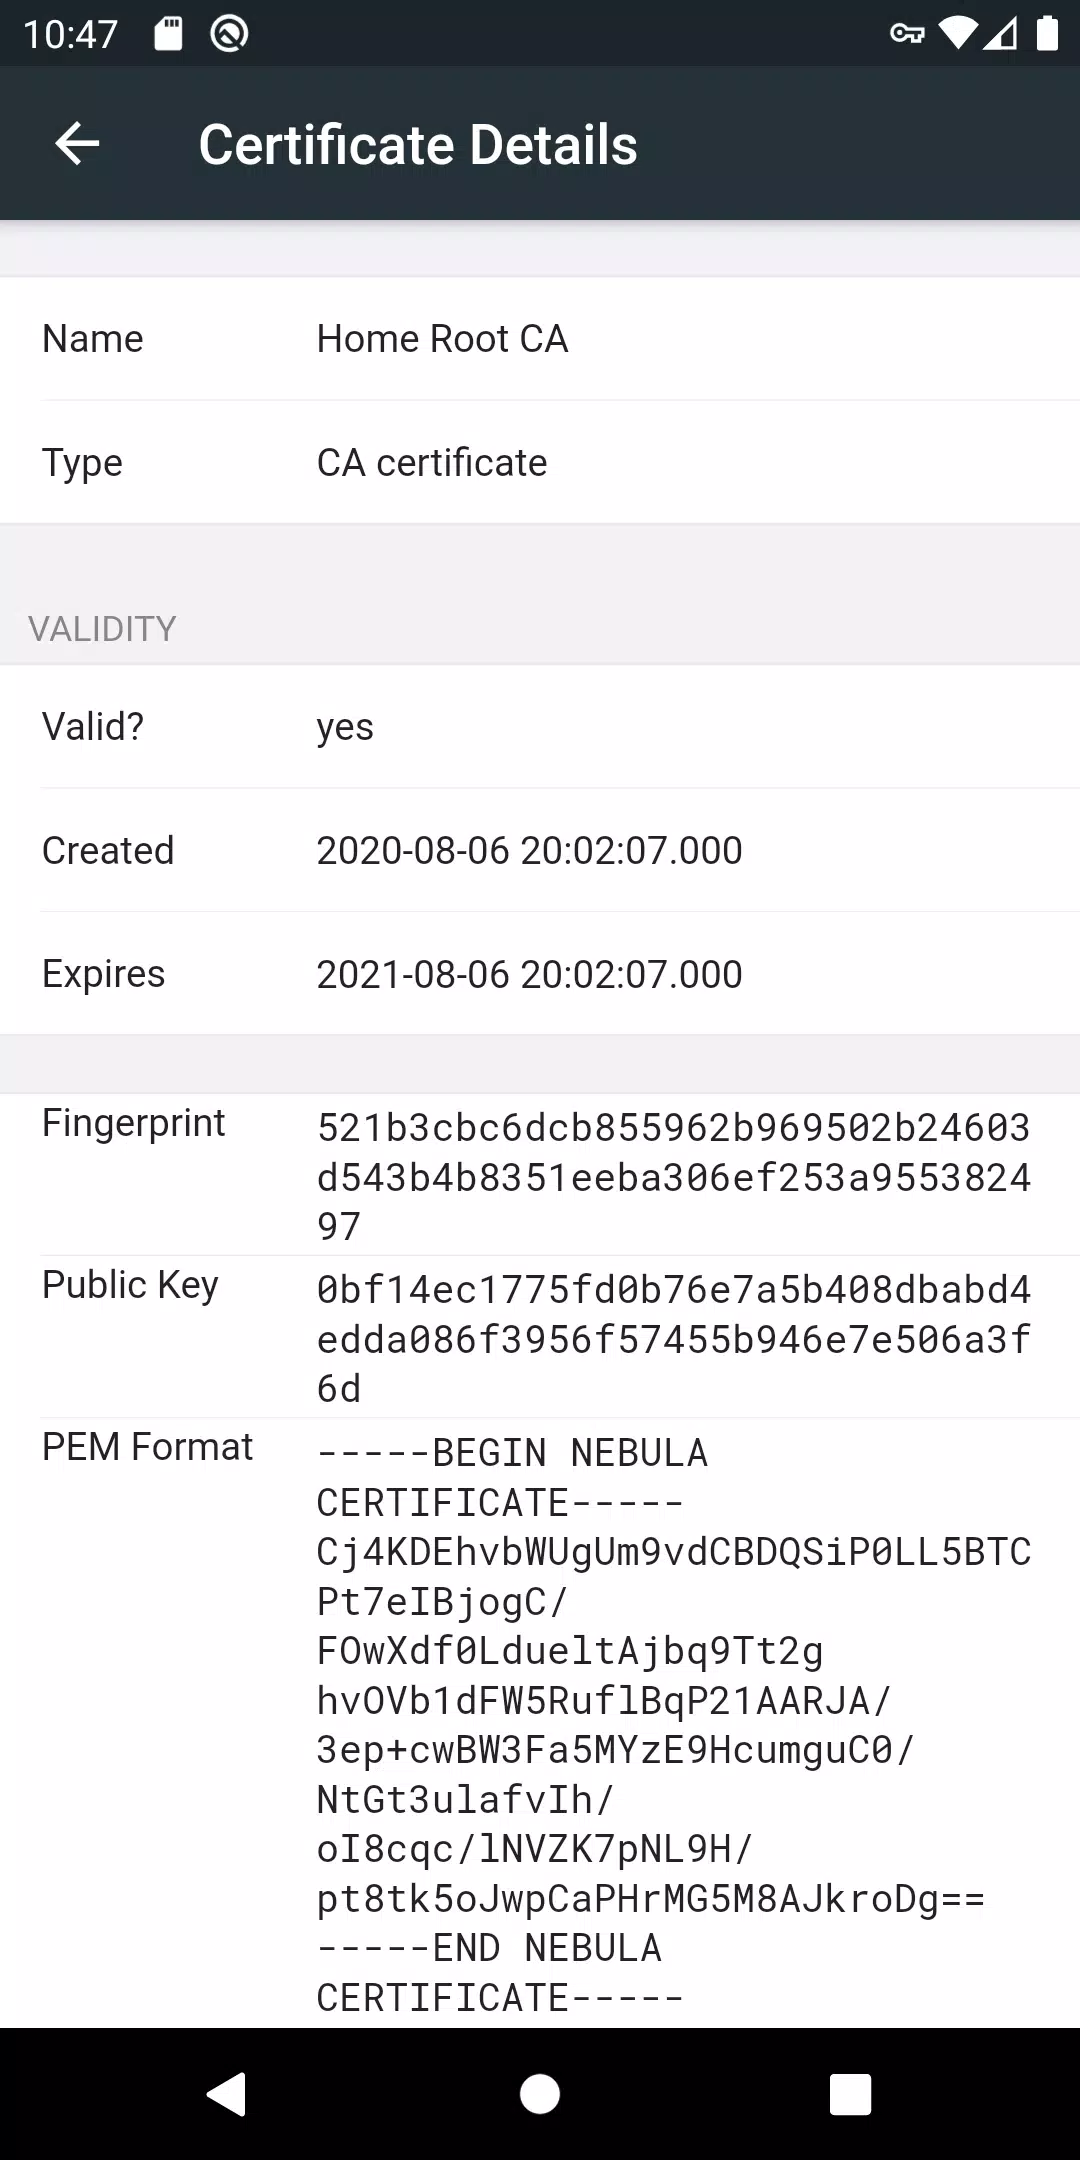Viewport: 1080px width, 2160px height.
Task: Select the CA certificate type row
Action: tap(540, 463)
